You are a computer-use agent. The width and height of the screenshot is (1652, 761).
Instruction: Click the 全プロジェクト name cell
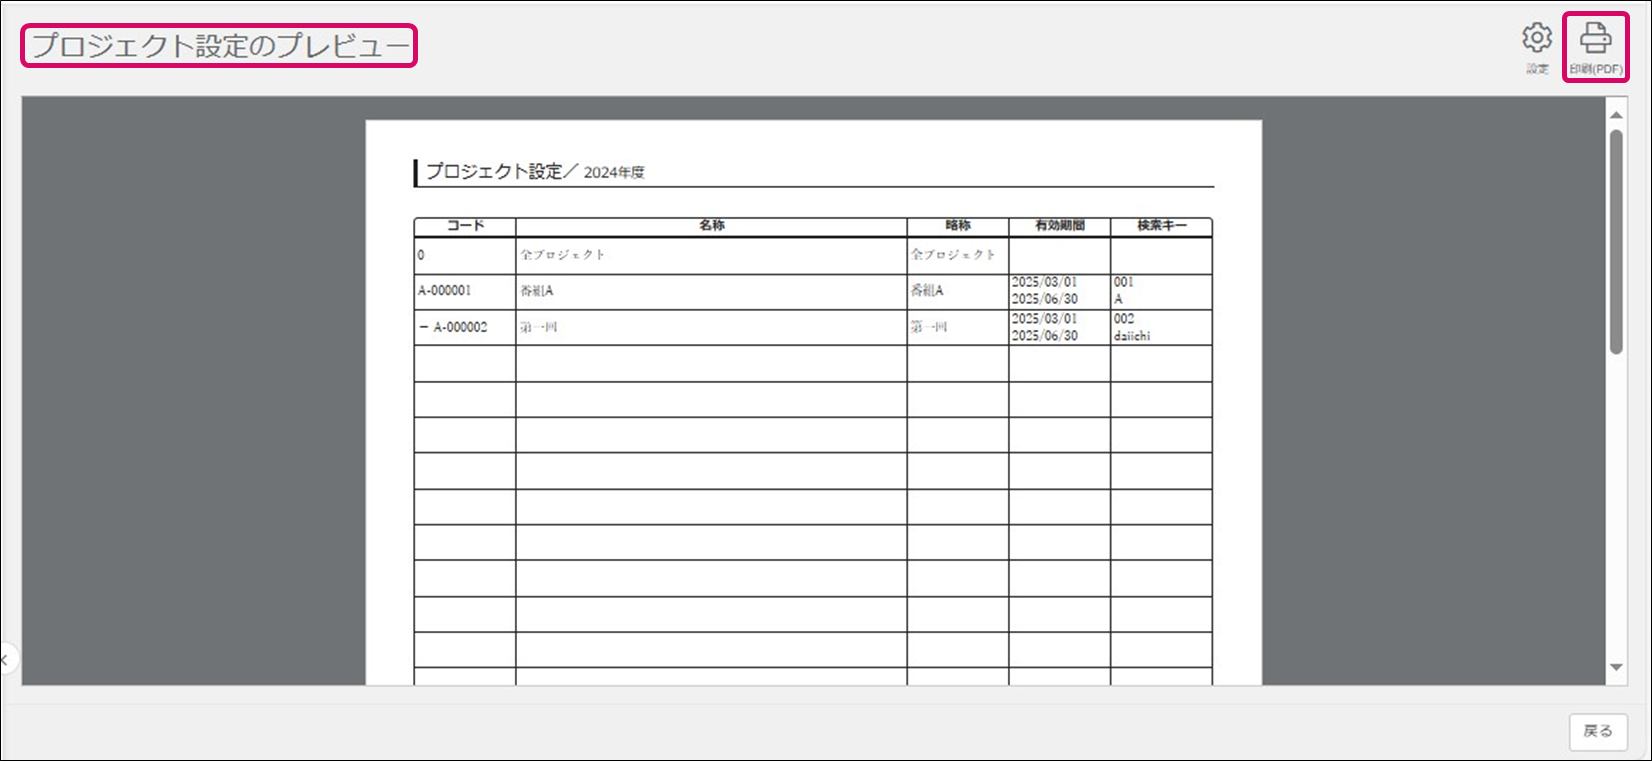point(563,255)
